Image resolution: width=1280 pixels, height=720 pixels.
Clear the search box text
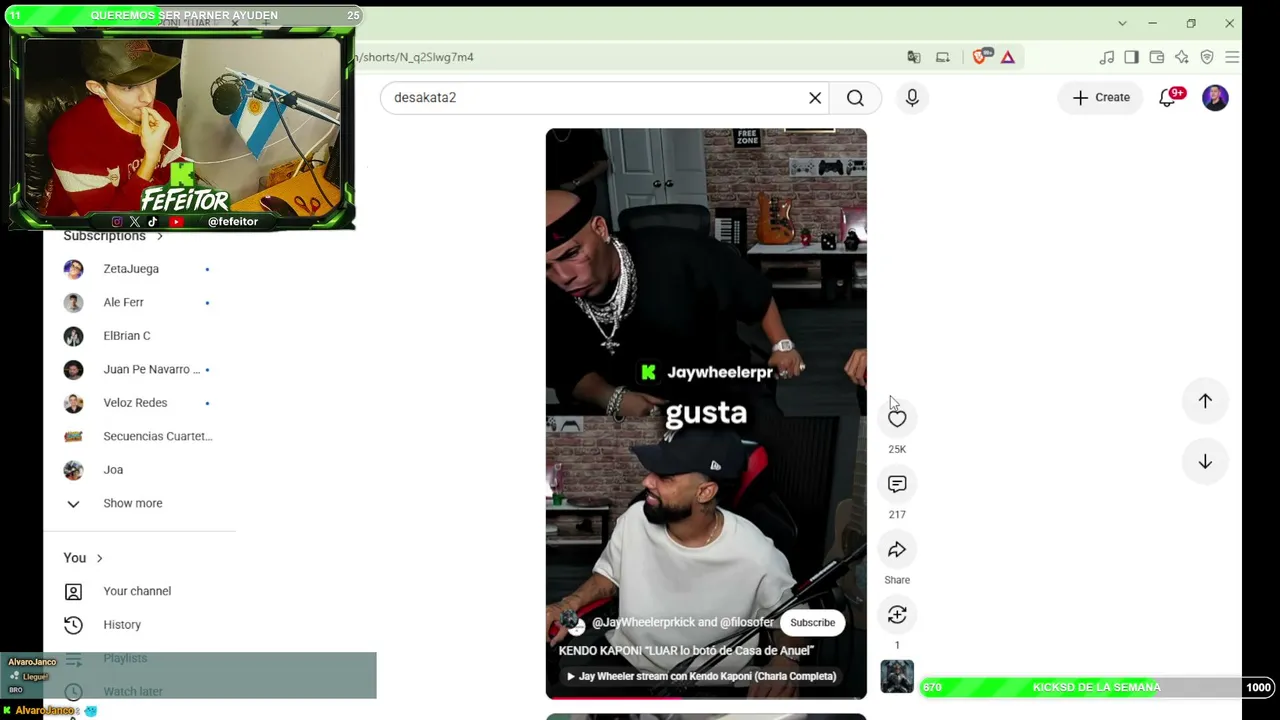[x=815, y=97]
